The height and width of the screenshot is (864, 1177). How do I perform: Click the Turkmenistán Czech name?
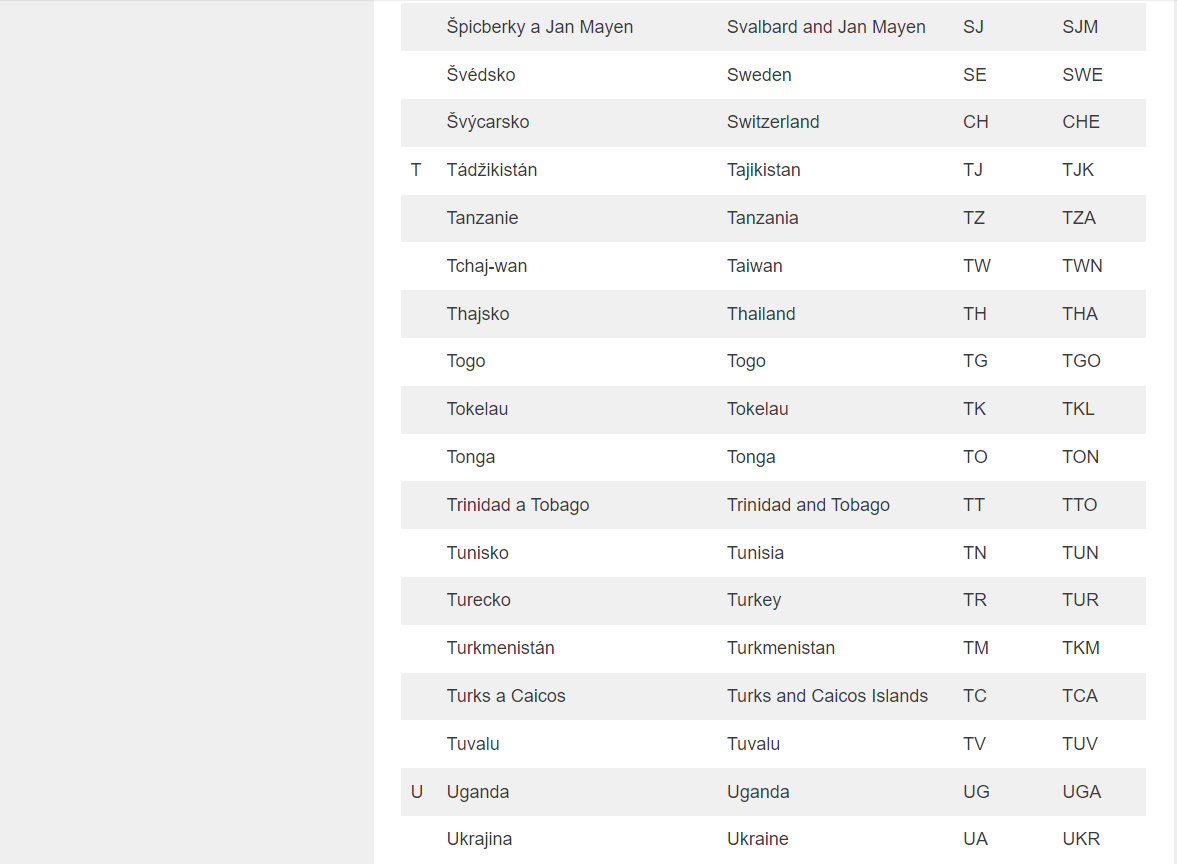click(x=500, y=648)
